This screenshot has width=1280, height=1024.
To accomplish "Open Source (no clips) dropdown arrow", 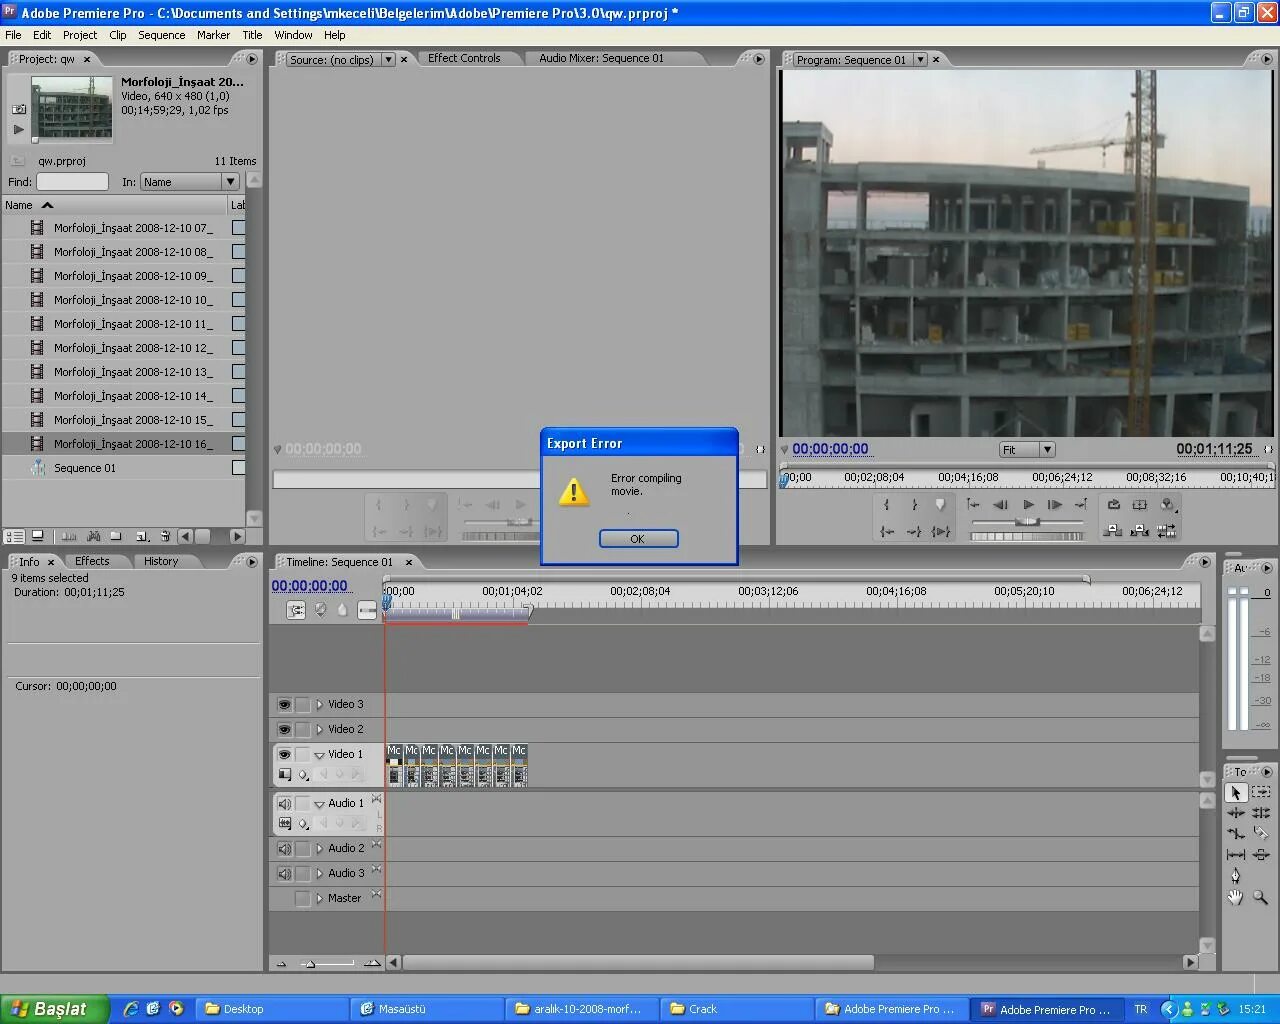I will tap(388, 60).
